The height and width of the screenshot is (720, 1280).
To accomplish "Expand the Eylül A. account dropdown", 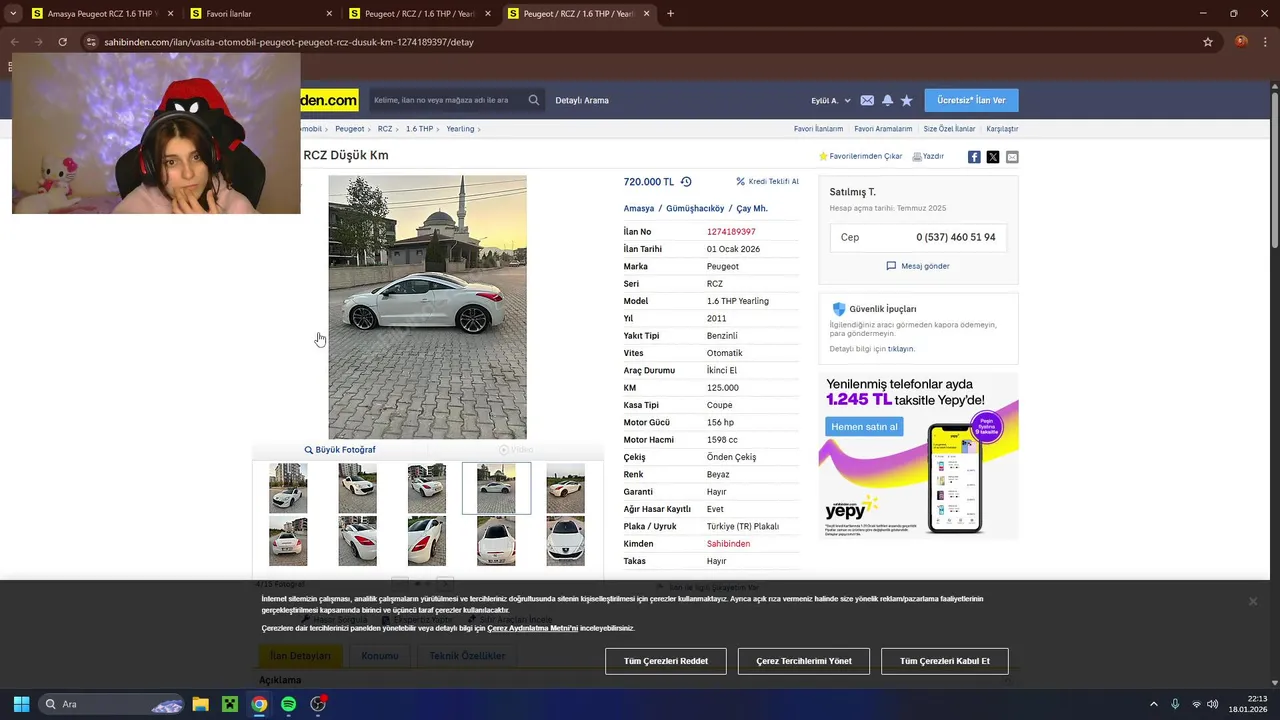I will click(831, 100).
